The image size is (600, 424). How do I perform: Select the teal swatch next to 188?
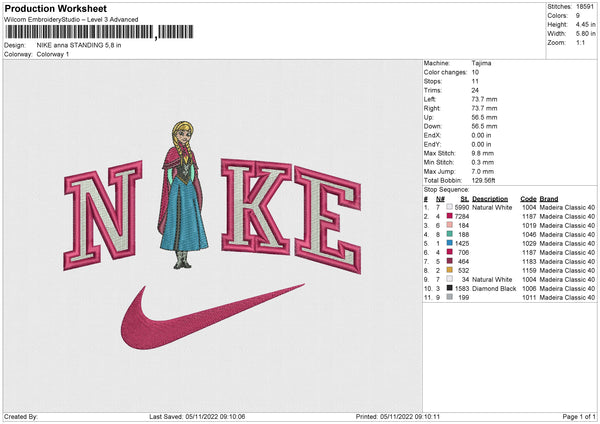point(449,234)
